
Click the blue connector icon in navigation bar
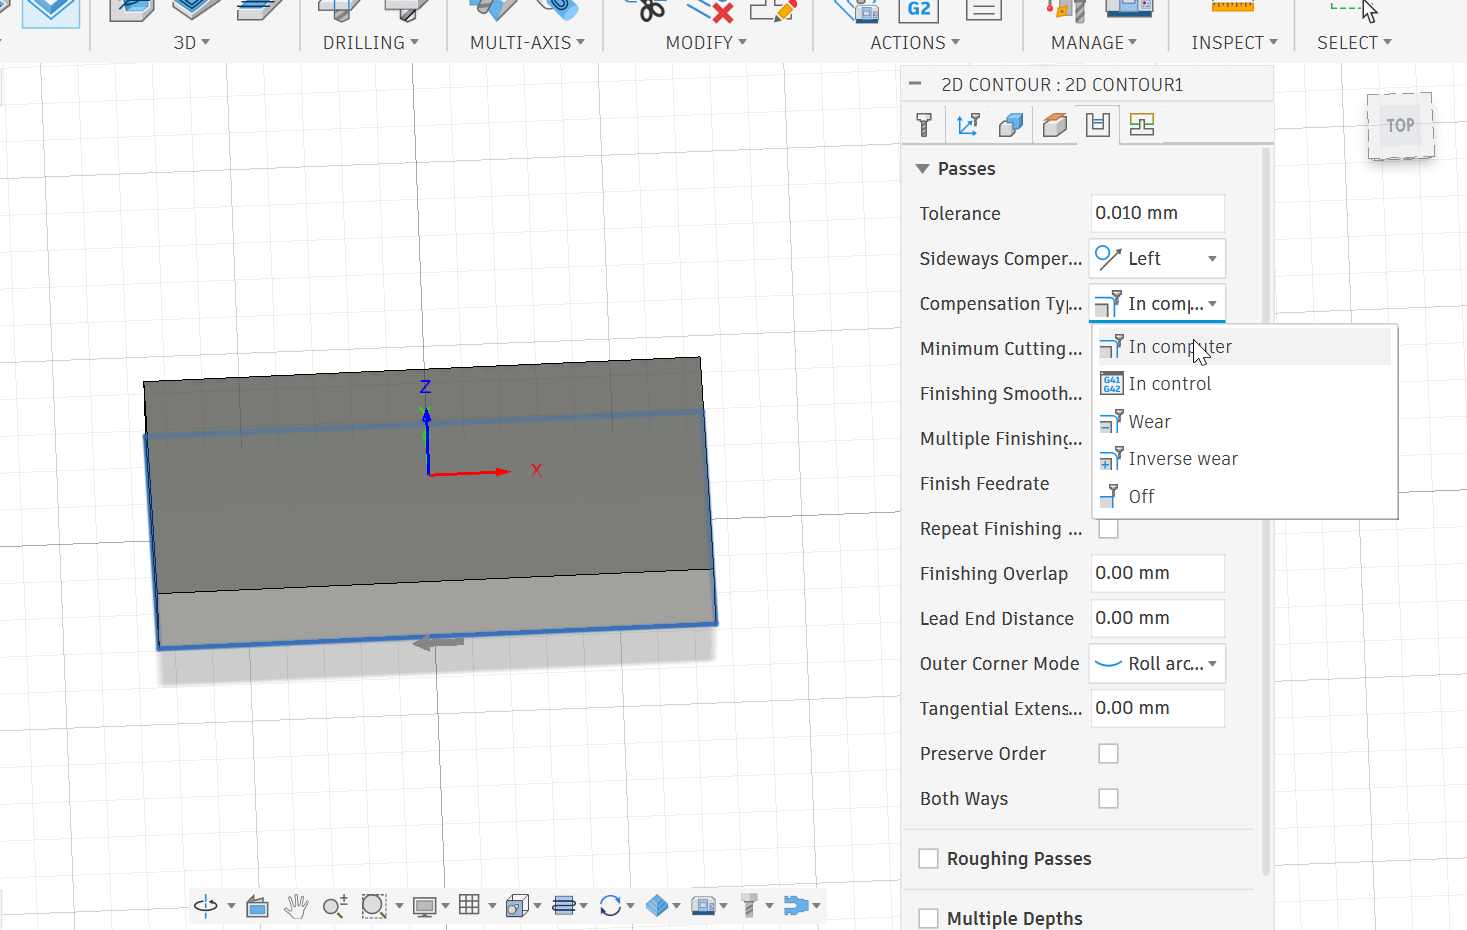point(796,906)
